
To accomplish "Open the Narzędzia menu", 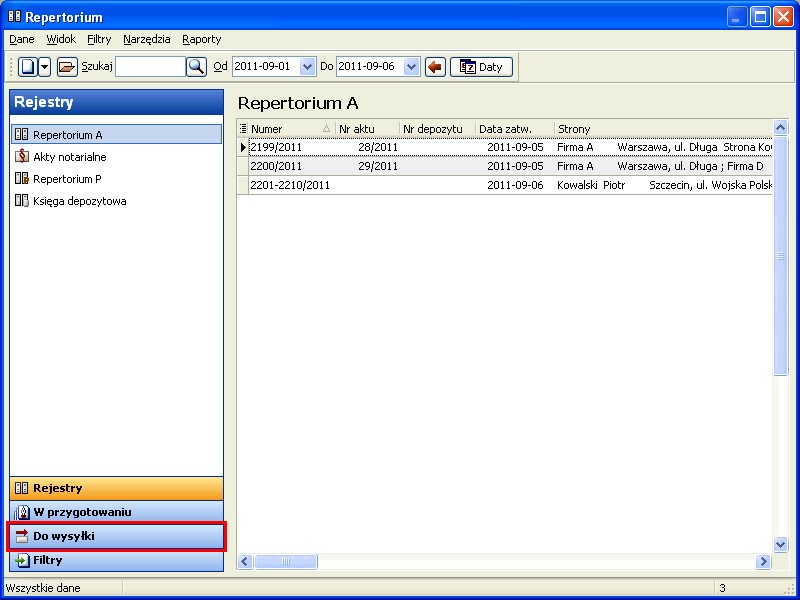I will pos(147,39).
